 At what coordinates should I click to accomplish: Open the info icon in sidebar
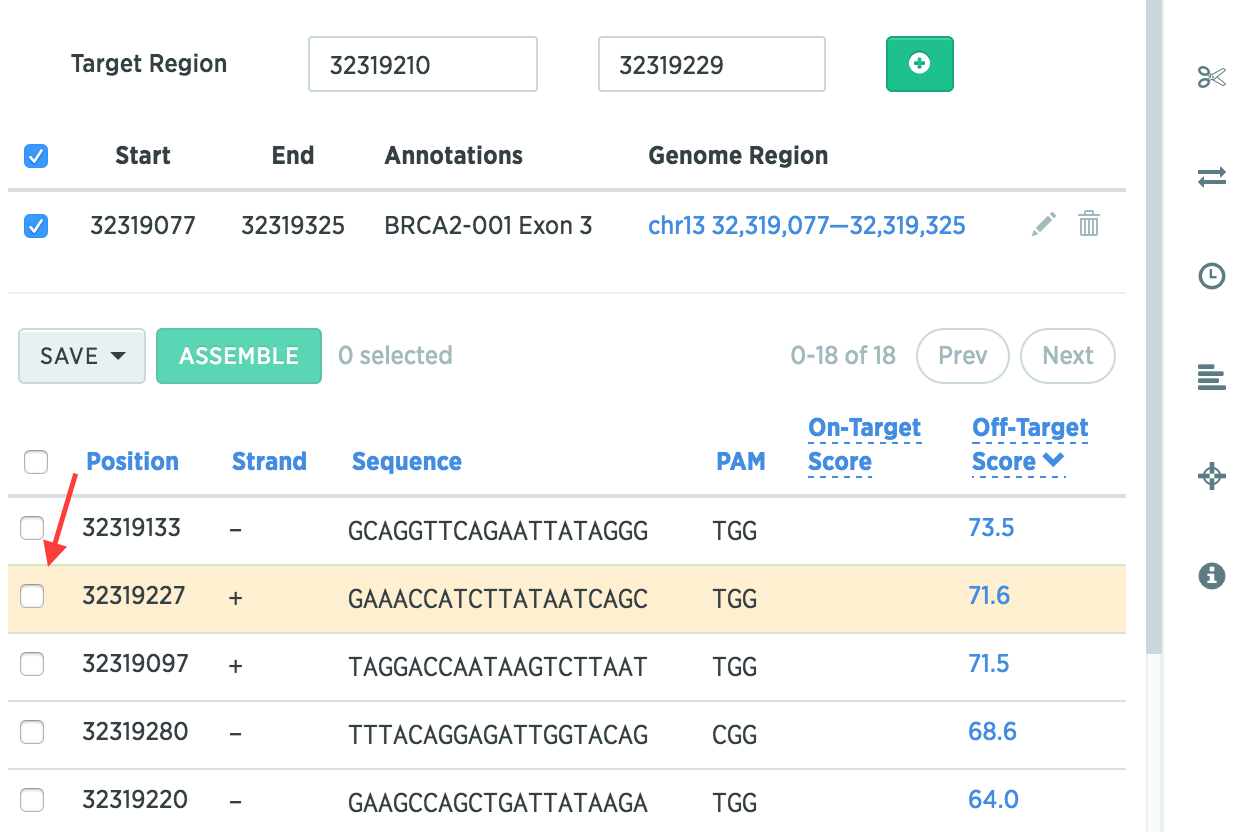tap(1211, 575)
